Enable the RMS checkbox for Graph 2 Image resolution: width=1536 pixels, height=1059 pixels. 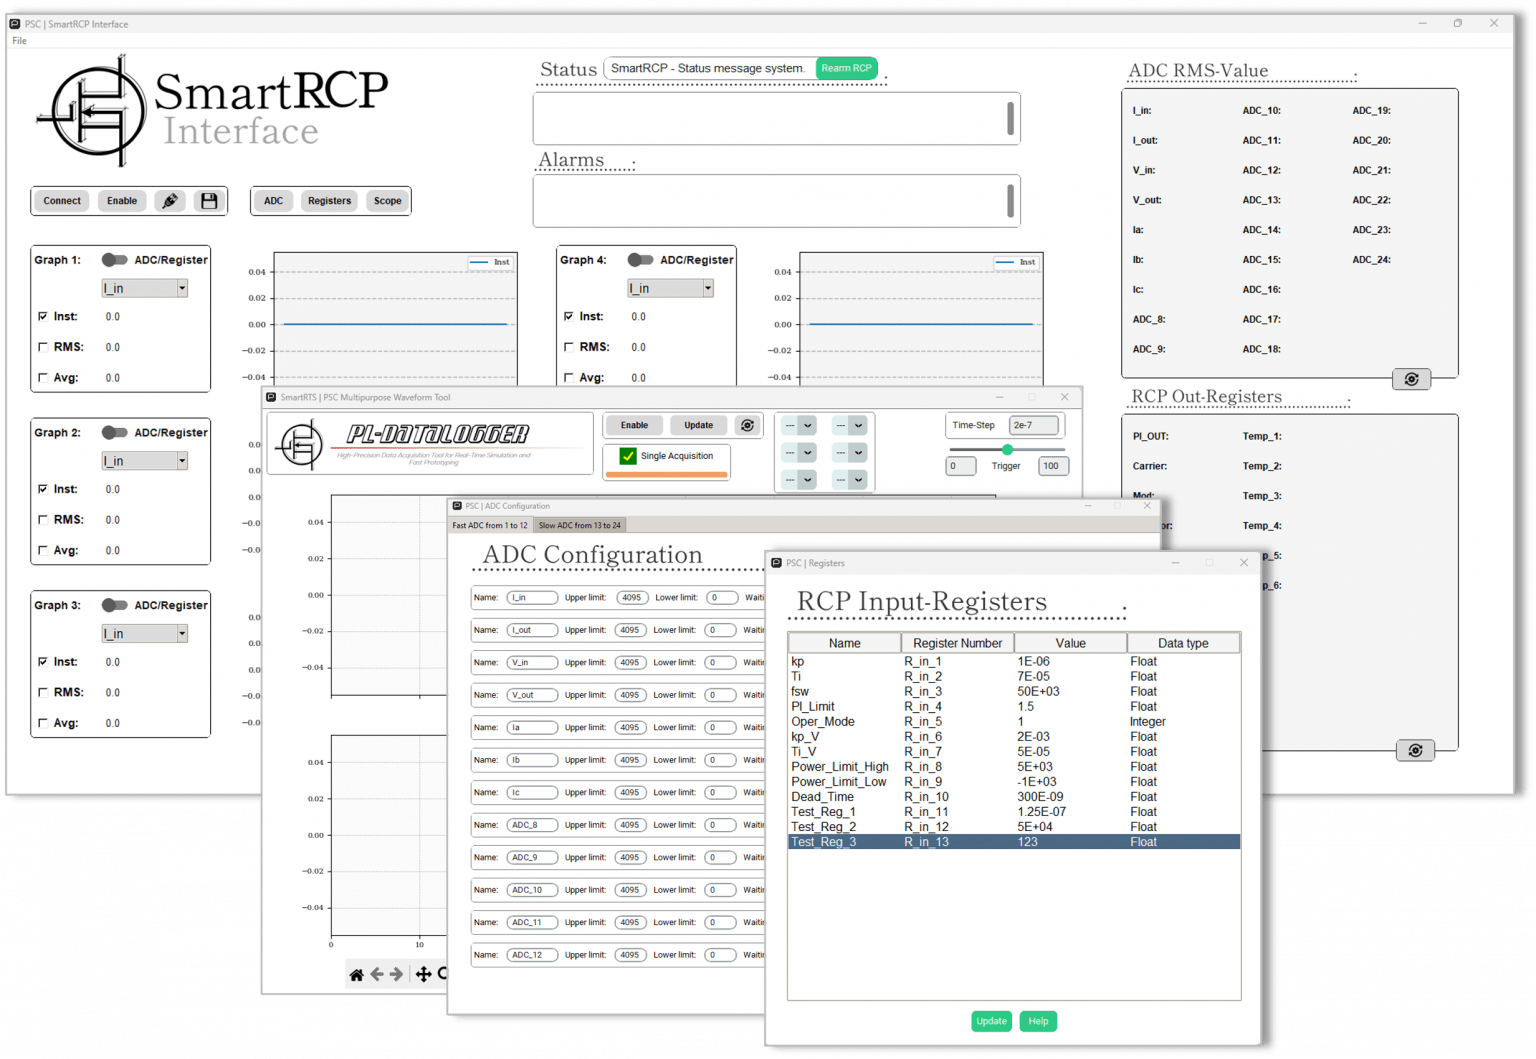[43, 519]
